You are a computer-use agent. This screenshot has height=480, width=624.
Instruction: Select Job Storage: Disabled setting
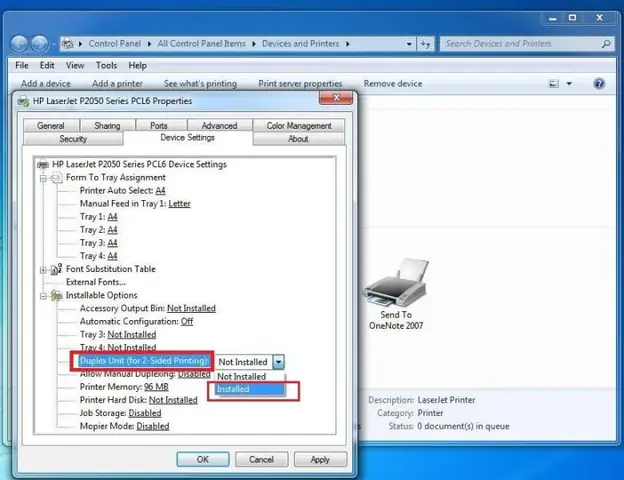point(121,413)
